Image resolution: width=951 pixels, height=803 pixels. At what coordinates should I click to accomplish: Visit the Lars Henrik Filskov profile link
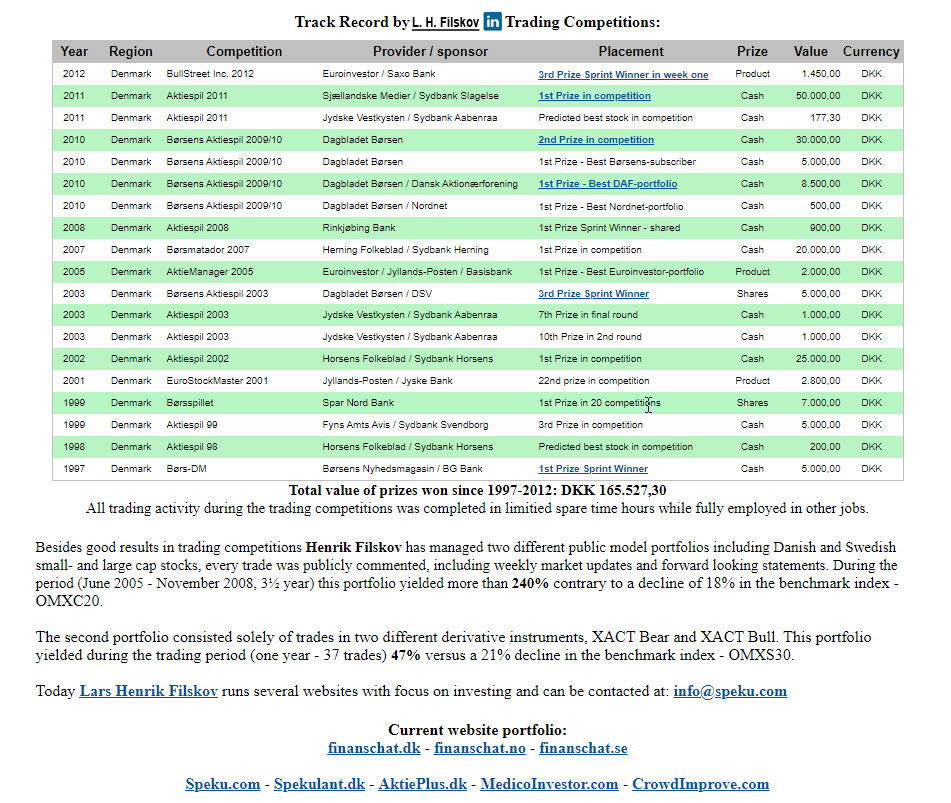[x=149, y=691]
